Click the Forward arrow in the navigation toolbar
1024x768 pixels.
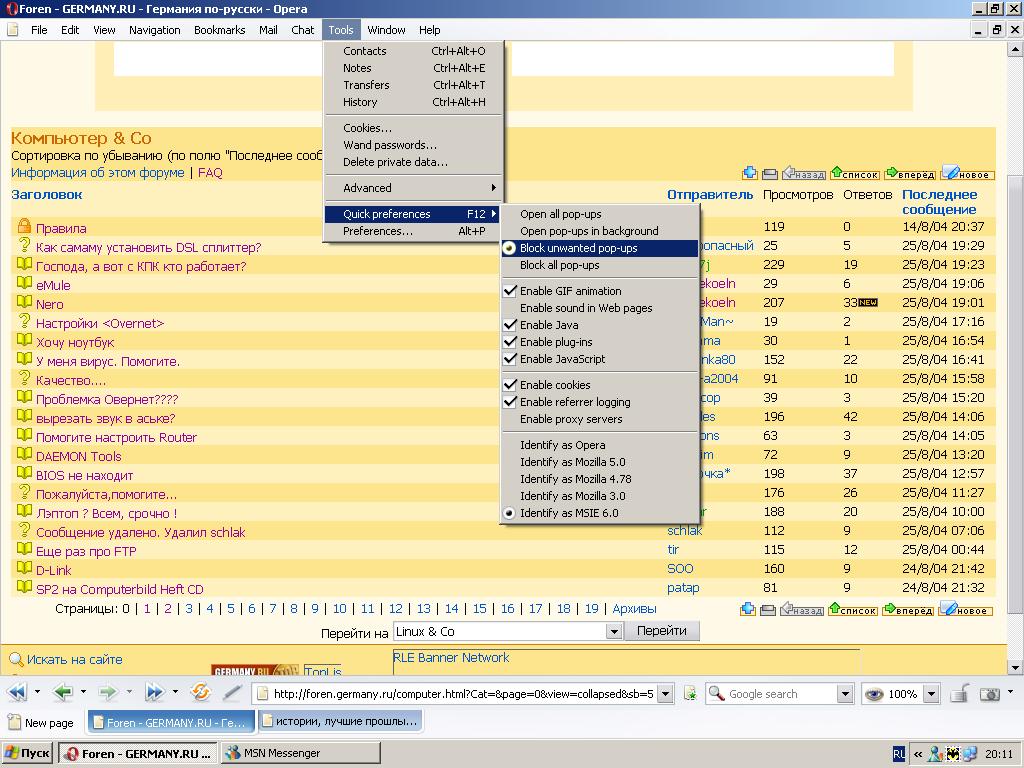point(108,692)
